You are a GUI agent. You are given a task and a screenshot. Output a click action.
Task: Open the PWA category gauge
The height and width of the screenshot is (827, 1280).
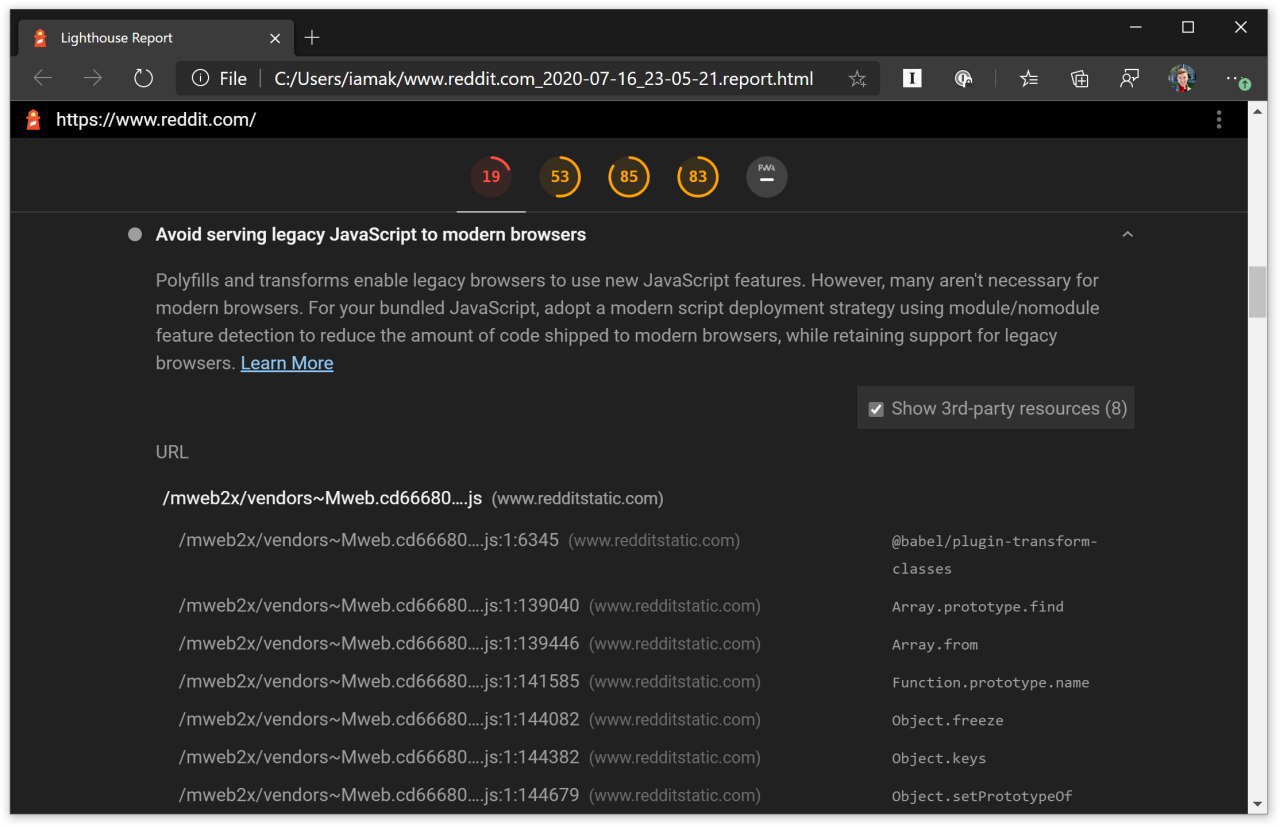[x=767, y=177]
